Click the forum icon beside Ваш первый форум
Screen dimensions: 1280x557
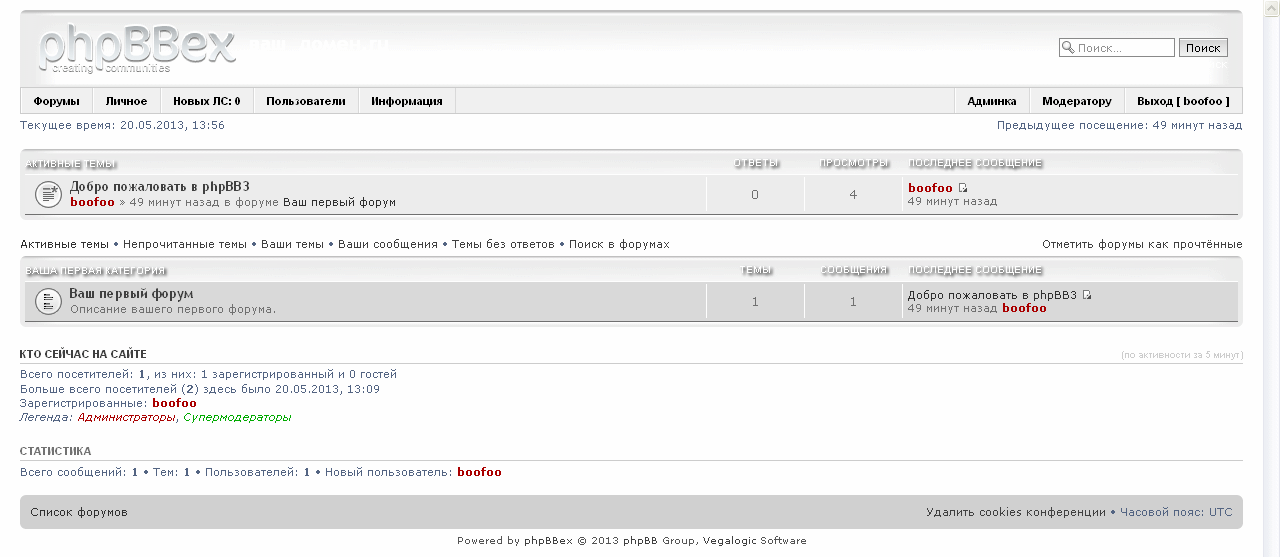pos(48,301)
